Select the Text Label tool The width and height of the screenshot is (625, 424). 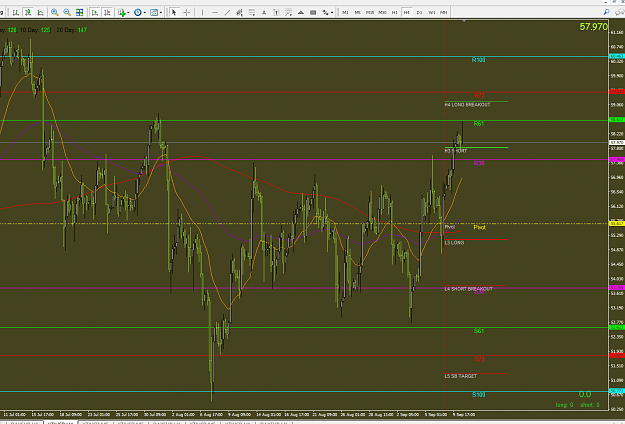click(x=276, y=12)
